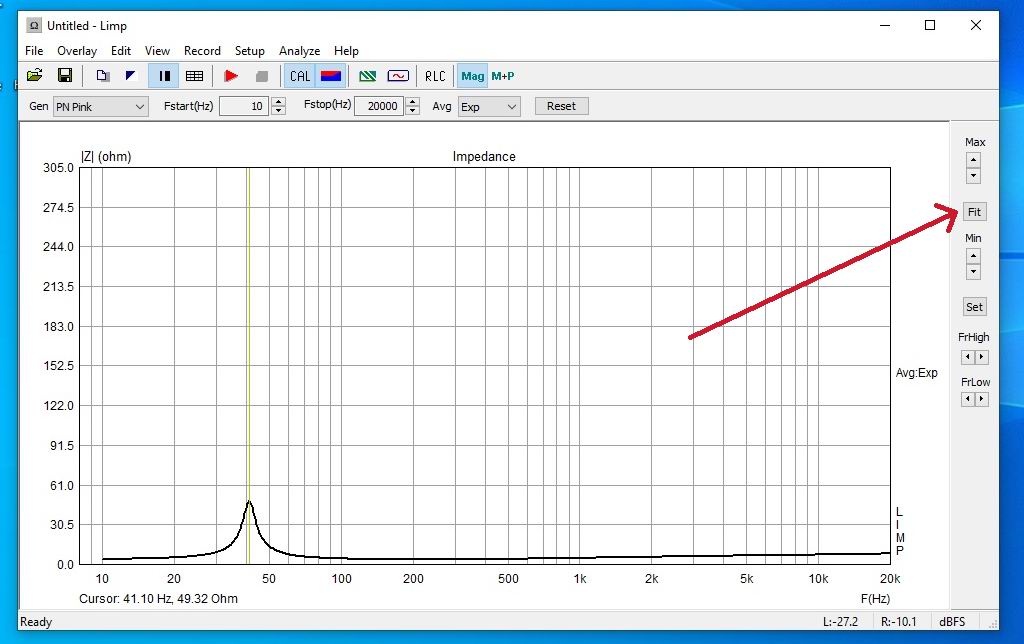
Task: Click the FrHigh left arrow
Action: click(x=968, y=357)
